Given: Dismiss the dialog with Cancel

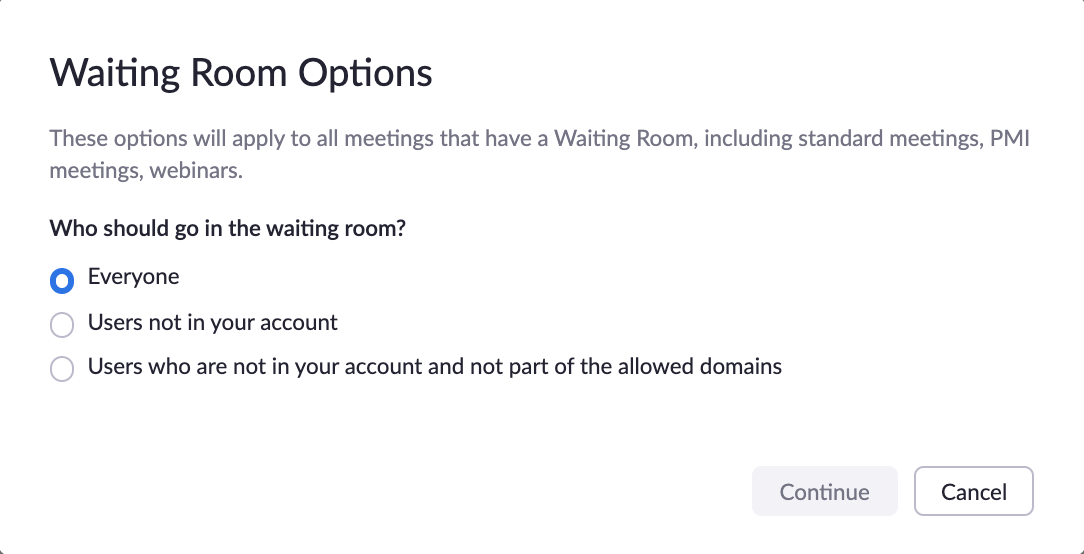Looking at the screenshot, I should tap(973, 491).
